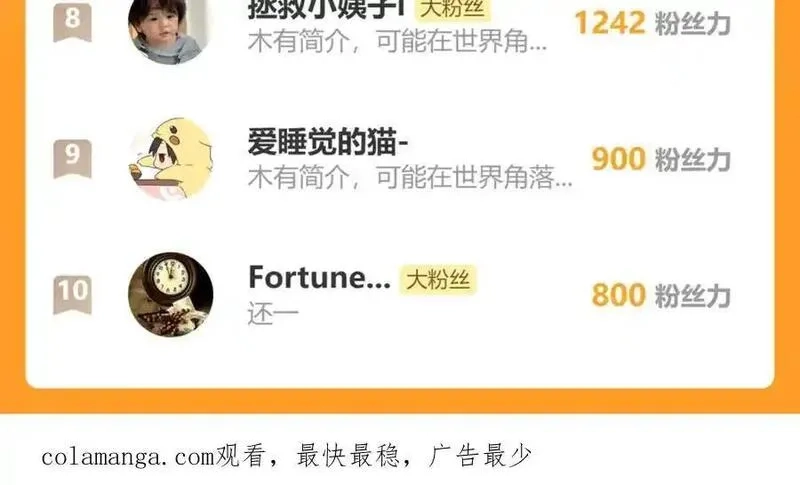Open the Fortune... user name
This screenshot has height=485, width=800.
319,278
